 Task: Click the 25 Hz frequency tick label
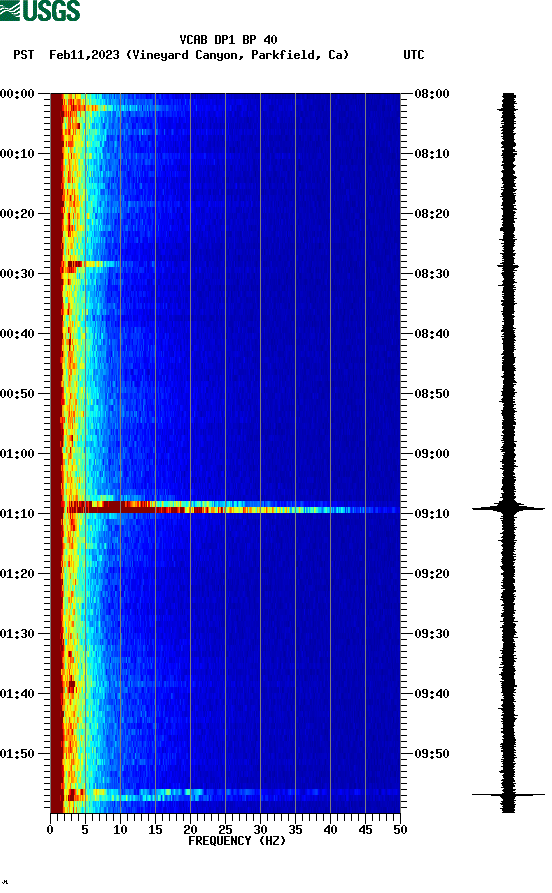pyautogui.click(x=225, y=830)
